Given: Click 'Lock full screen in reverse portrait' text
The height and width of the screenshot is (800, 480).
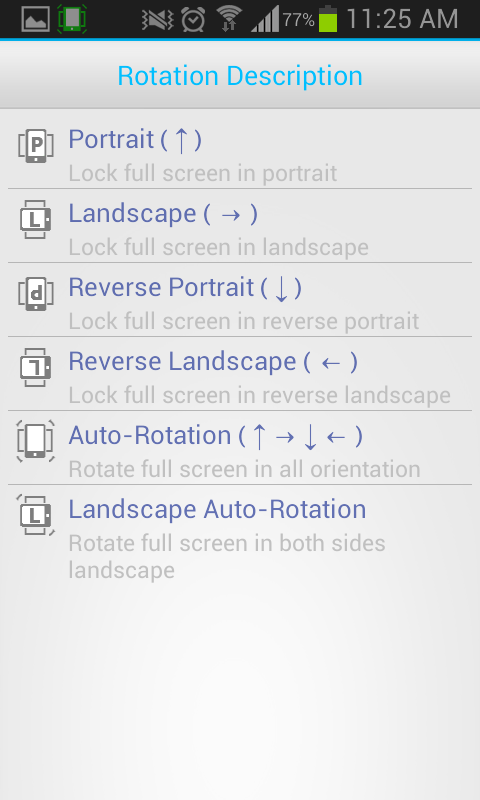Looking at the screenshot, I should (x=244, y=321).
